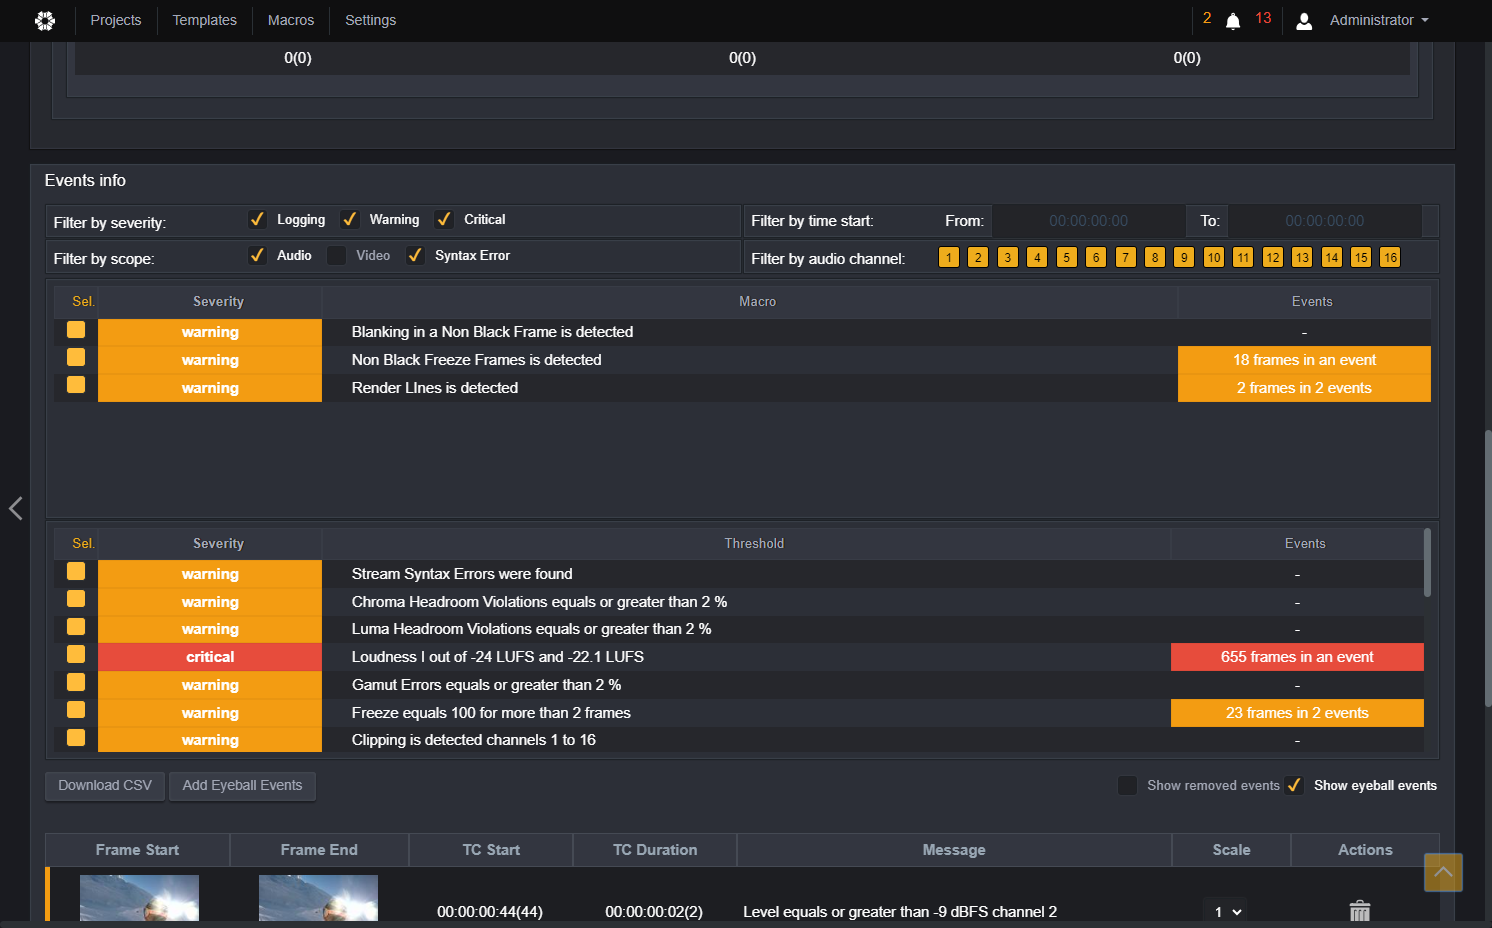Click the Administrator user avatar icon
Viewport: 1492px width, 928px height.
pos(1304,21)
